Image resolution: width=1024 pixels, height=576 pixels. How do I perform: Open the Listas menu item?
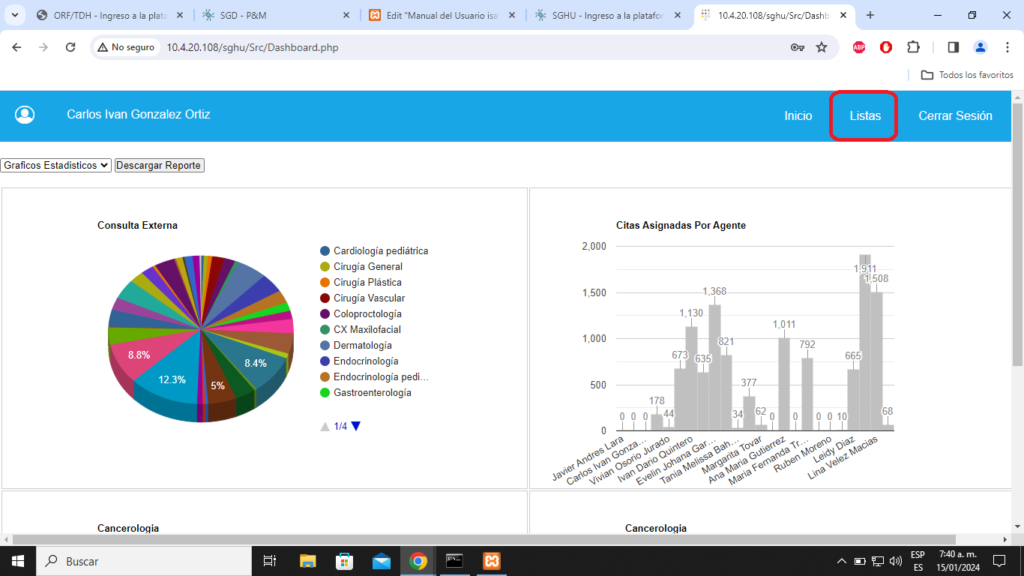tap(865, 116)
